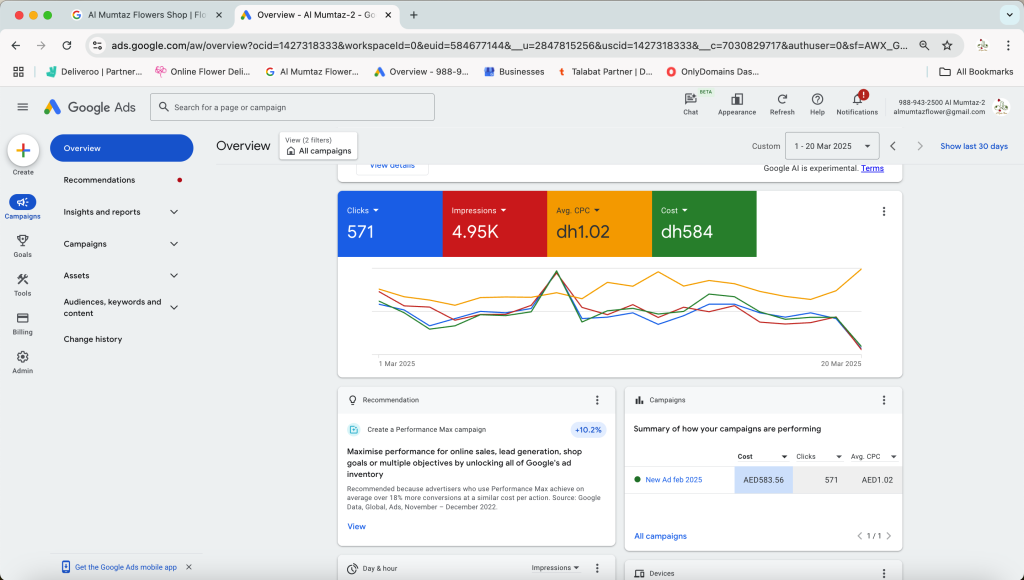Bookmark this page with the star icon
This screenshot has height=580, width=1024.
click(x=947, y=45)
